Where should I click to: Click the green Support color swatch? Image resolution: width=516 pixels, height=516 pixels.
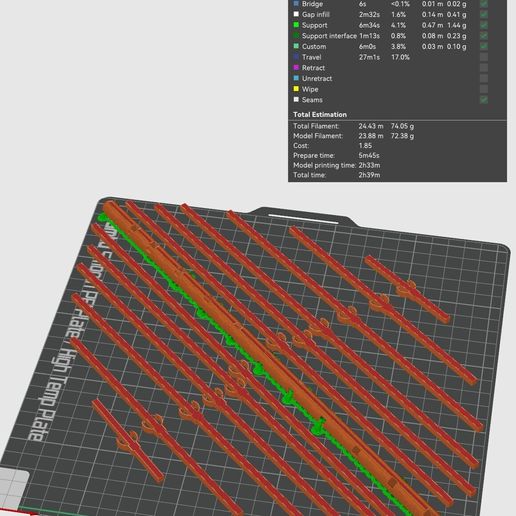tap(296, 25)
